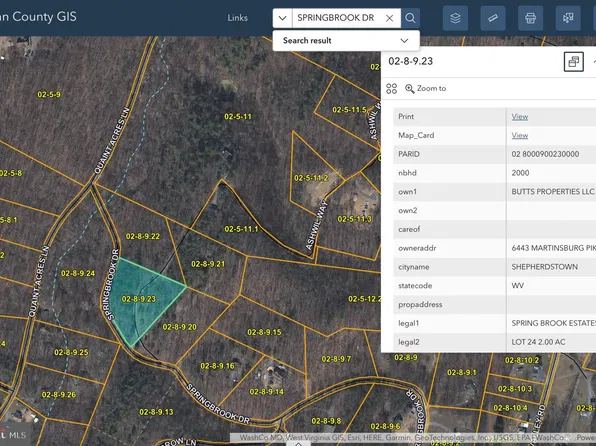Click the LOT 24 2.00 AC value

[538, 342]
